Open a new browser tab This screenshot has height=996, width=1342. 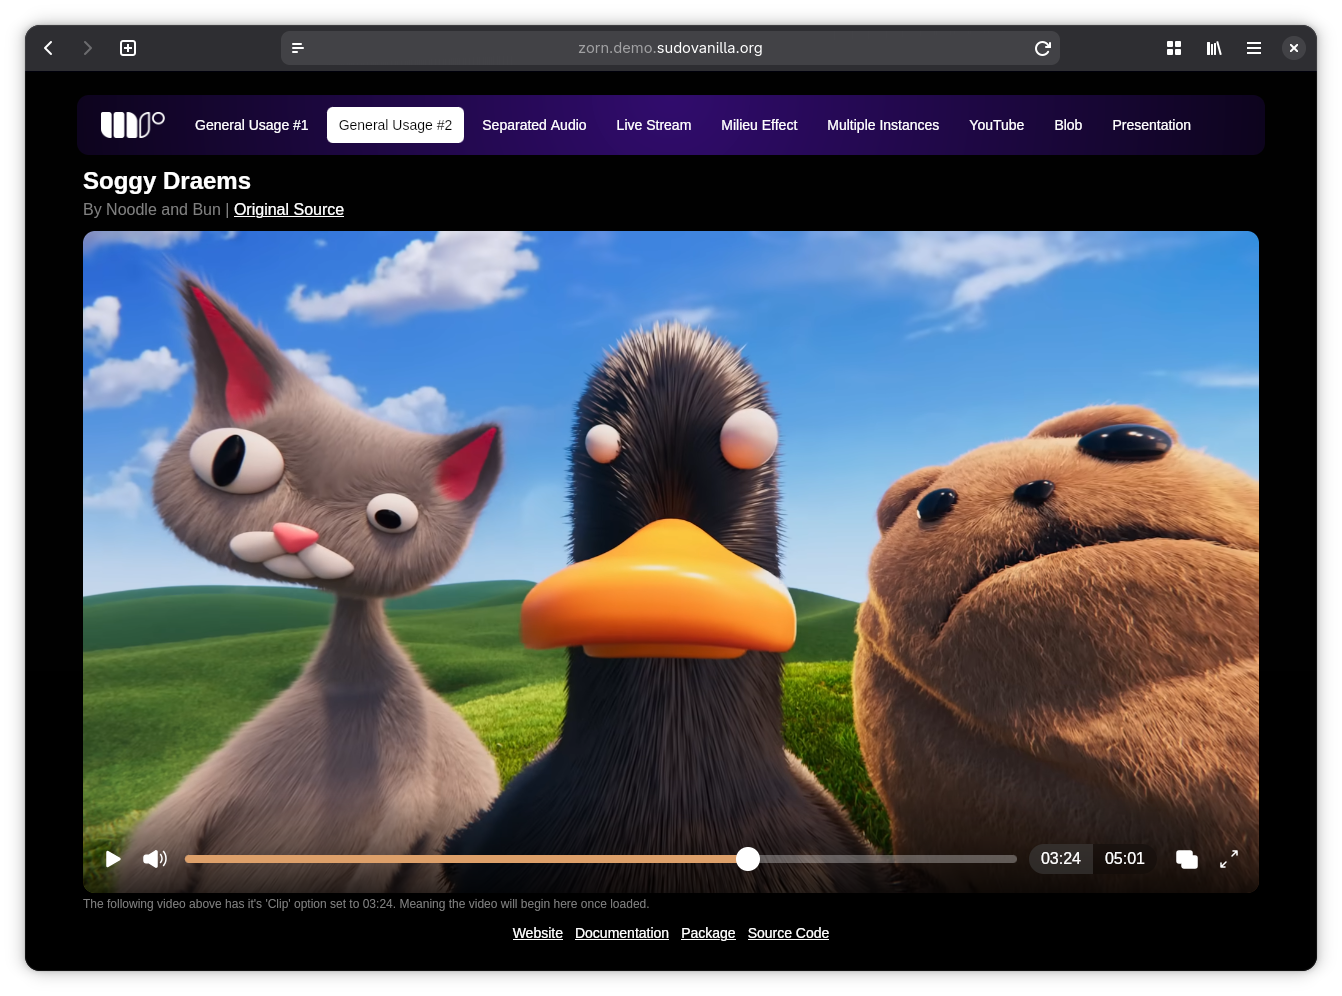[128, 48]
